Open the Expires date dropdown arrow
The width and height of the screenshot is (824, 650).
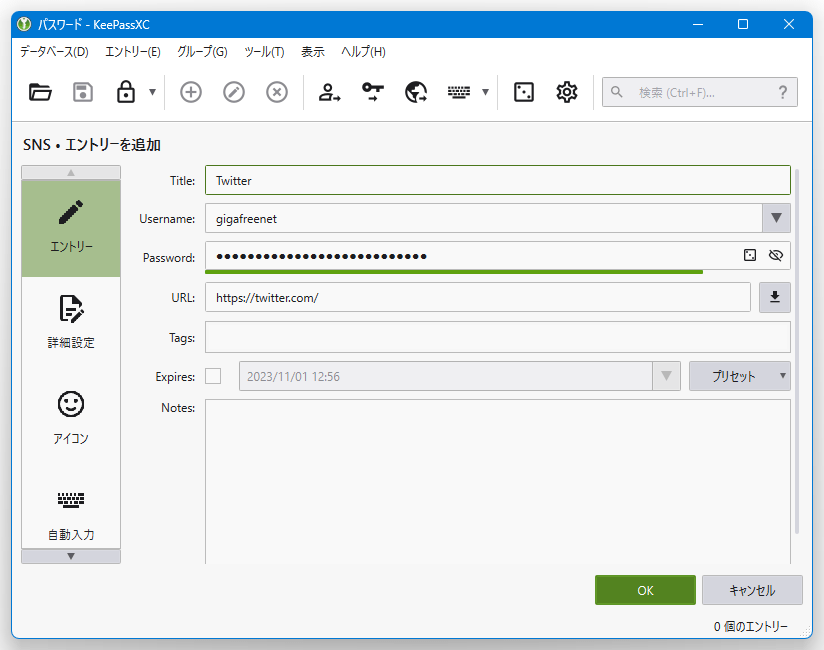(666, 376)
